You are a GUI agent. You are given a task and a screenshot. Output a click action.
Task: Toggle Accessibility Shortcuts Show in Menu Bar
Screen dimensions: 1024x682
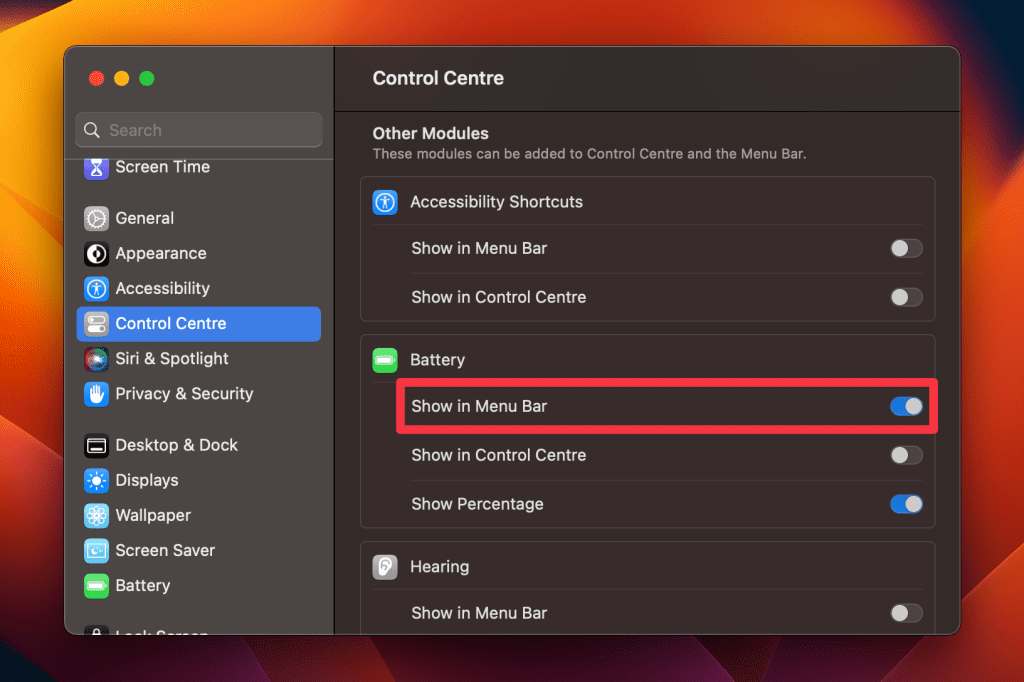coord(906,248)
